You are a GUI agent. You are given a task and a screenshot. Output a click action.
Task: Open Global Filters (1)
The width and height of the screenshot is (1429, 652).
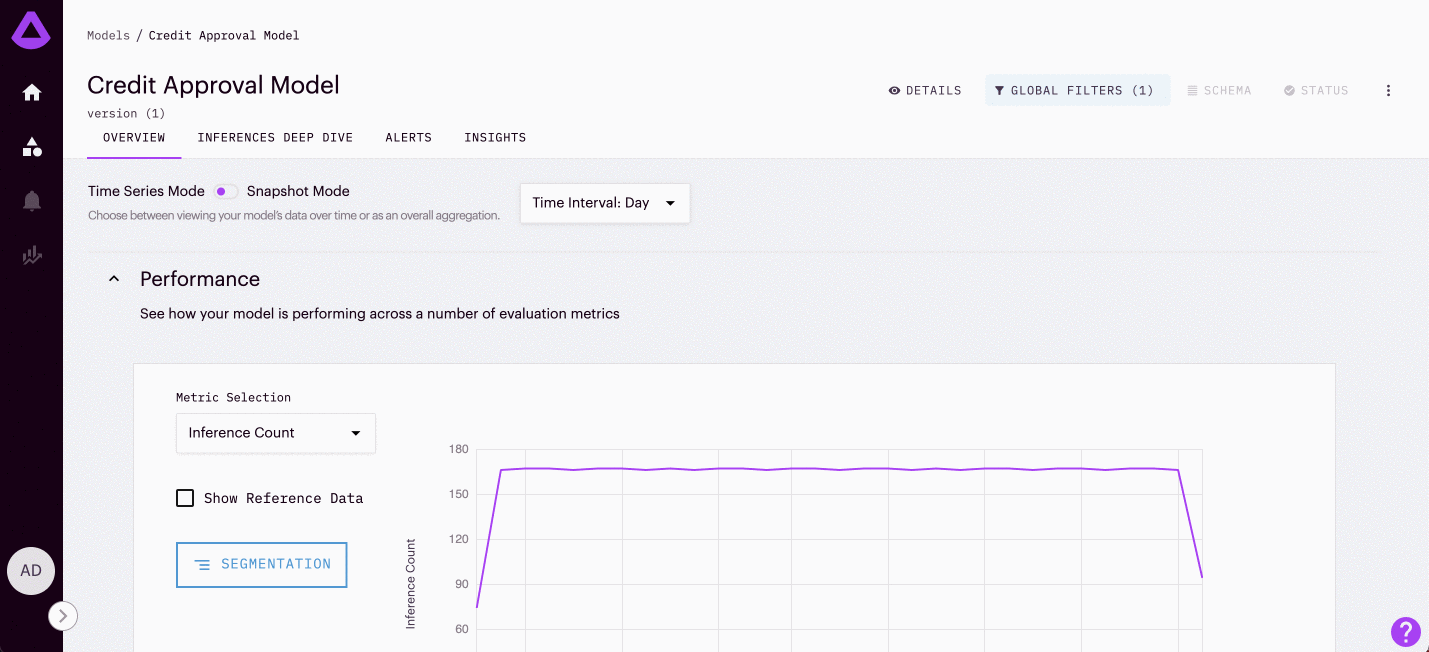click(x=1076, y=91)
